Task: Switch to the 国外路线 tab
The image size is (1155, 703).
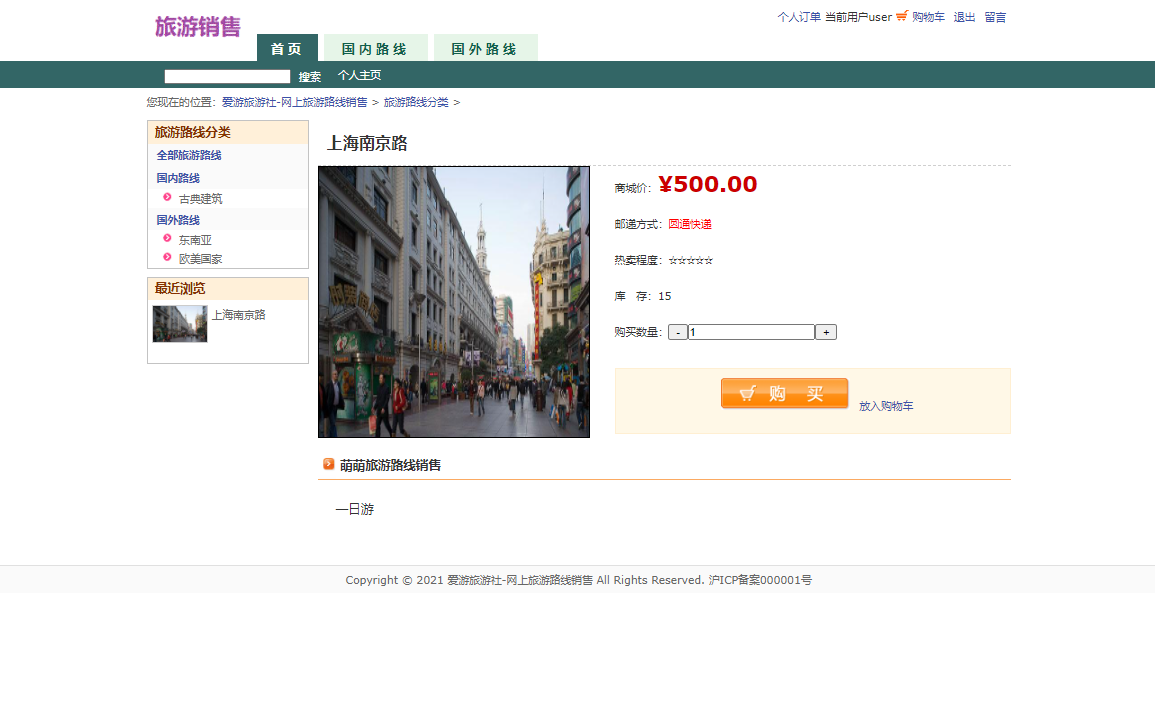Action: (485, 48)
